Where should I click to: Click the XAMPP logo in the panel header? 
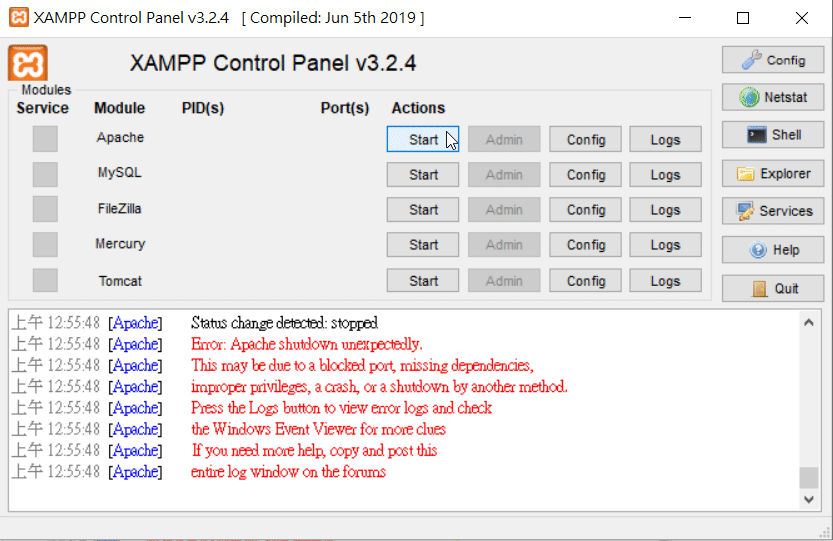tap(28, 63)
